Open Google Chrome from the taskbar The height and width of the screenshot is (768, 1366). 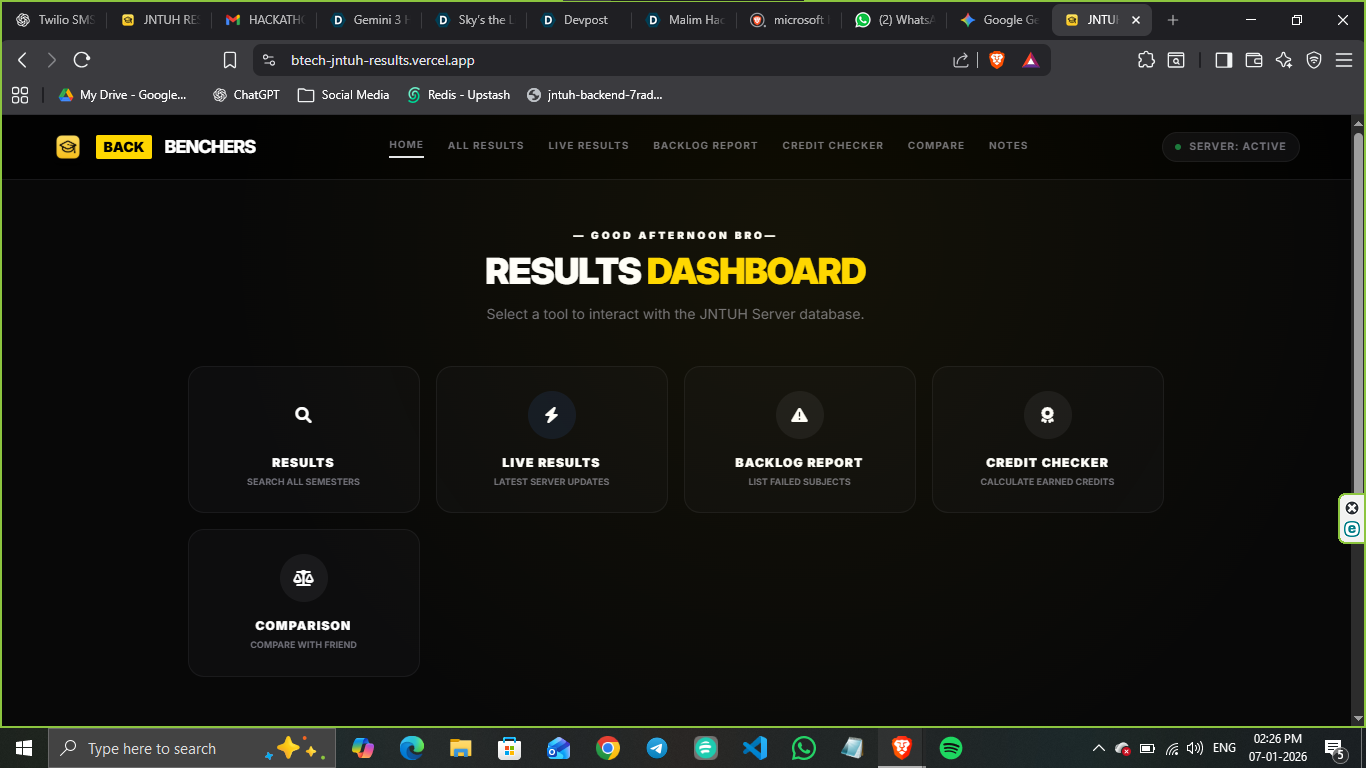click(608, 748)
